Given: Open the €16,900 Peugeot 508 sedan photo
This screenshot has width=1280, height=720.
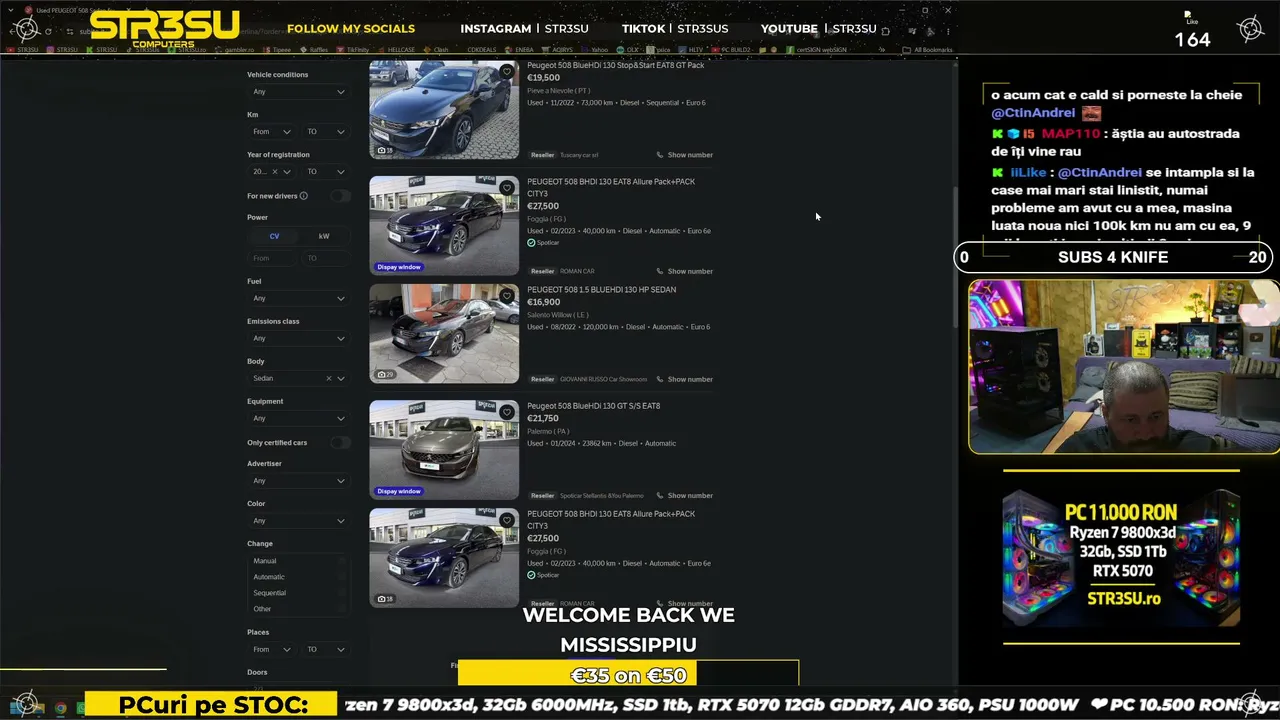Looking at the screenshot, I should (444, 333).
